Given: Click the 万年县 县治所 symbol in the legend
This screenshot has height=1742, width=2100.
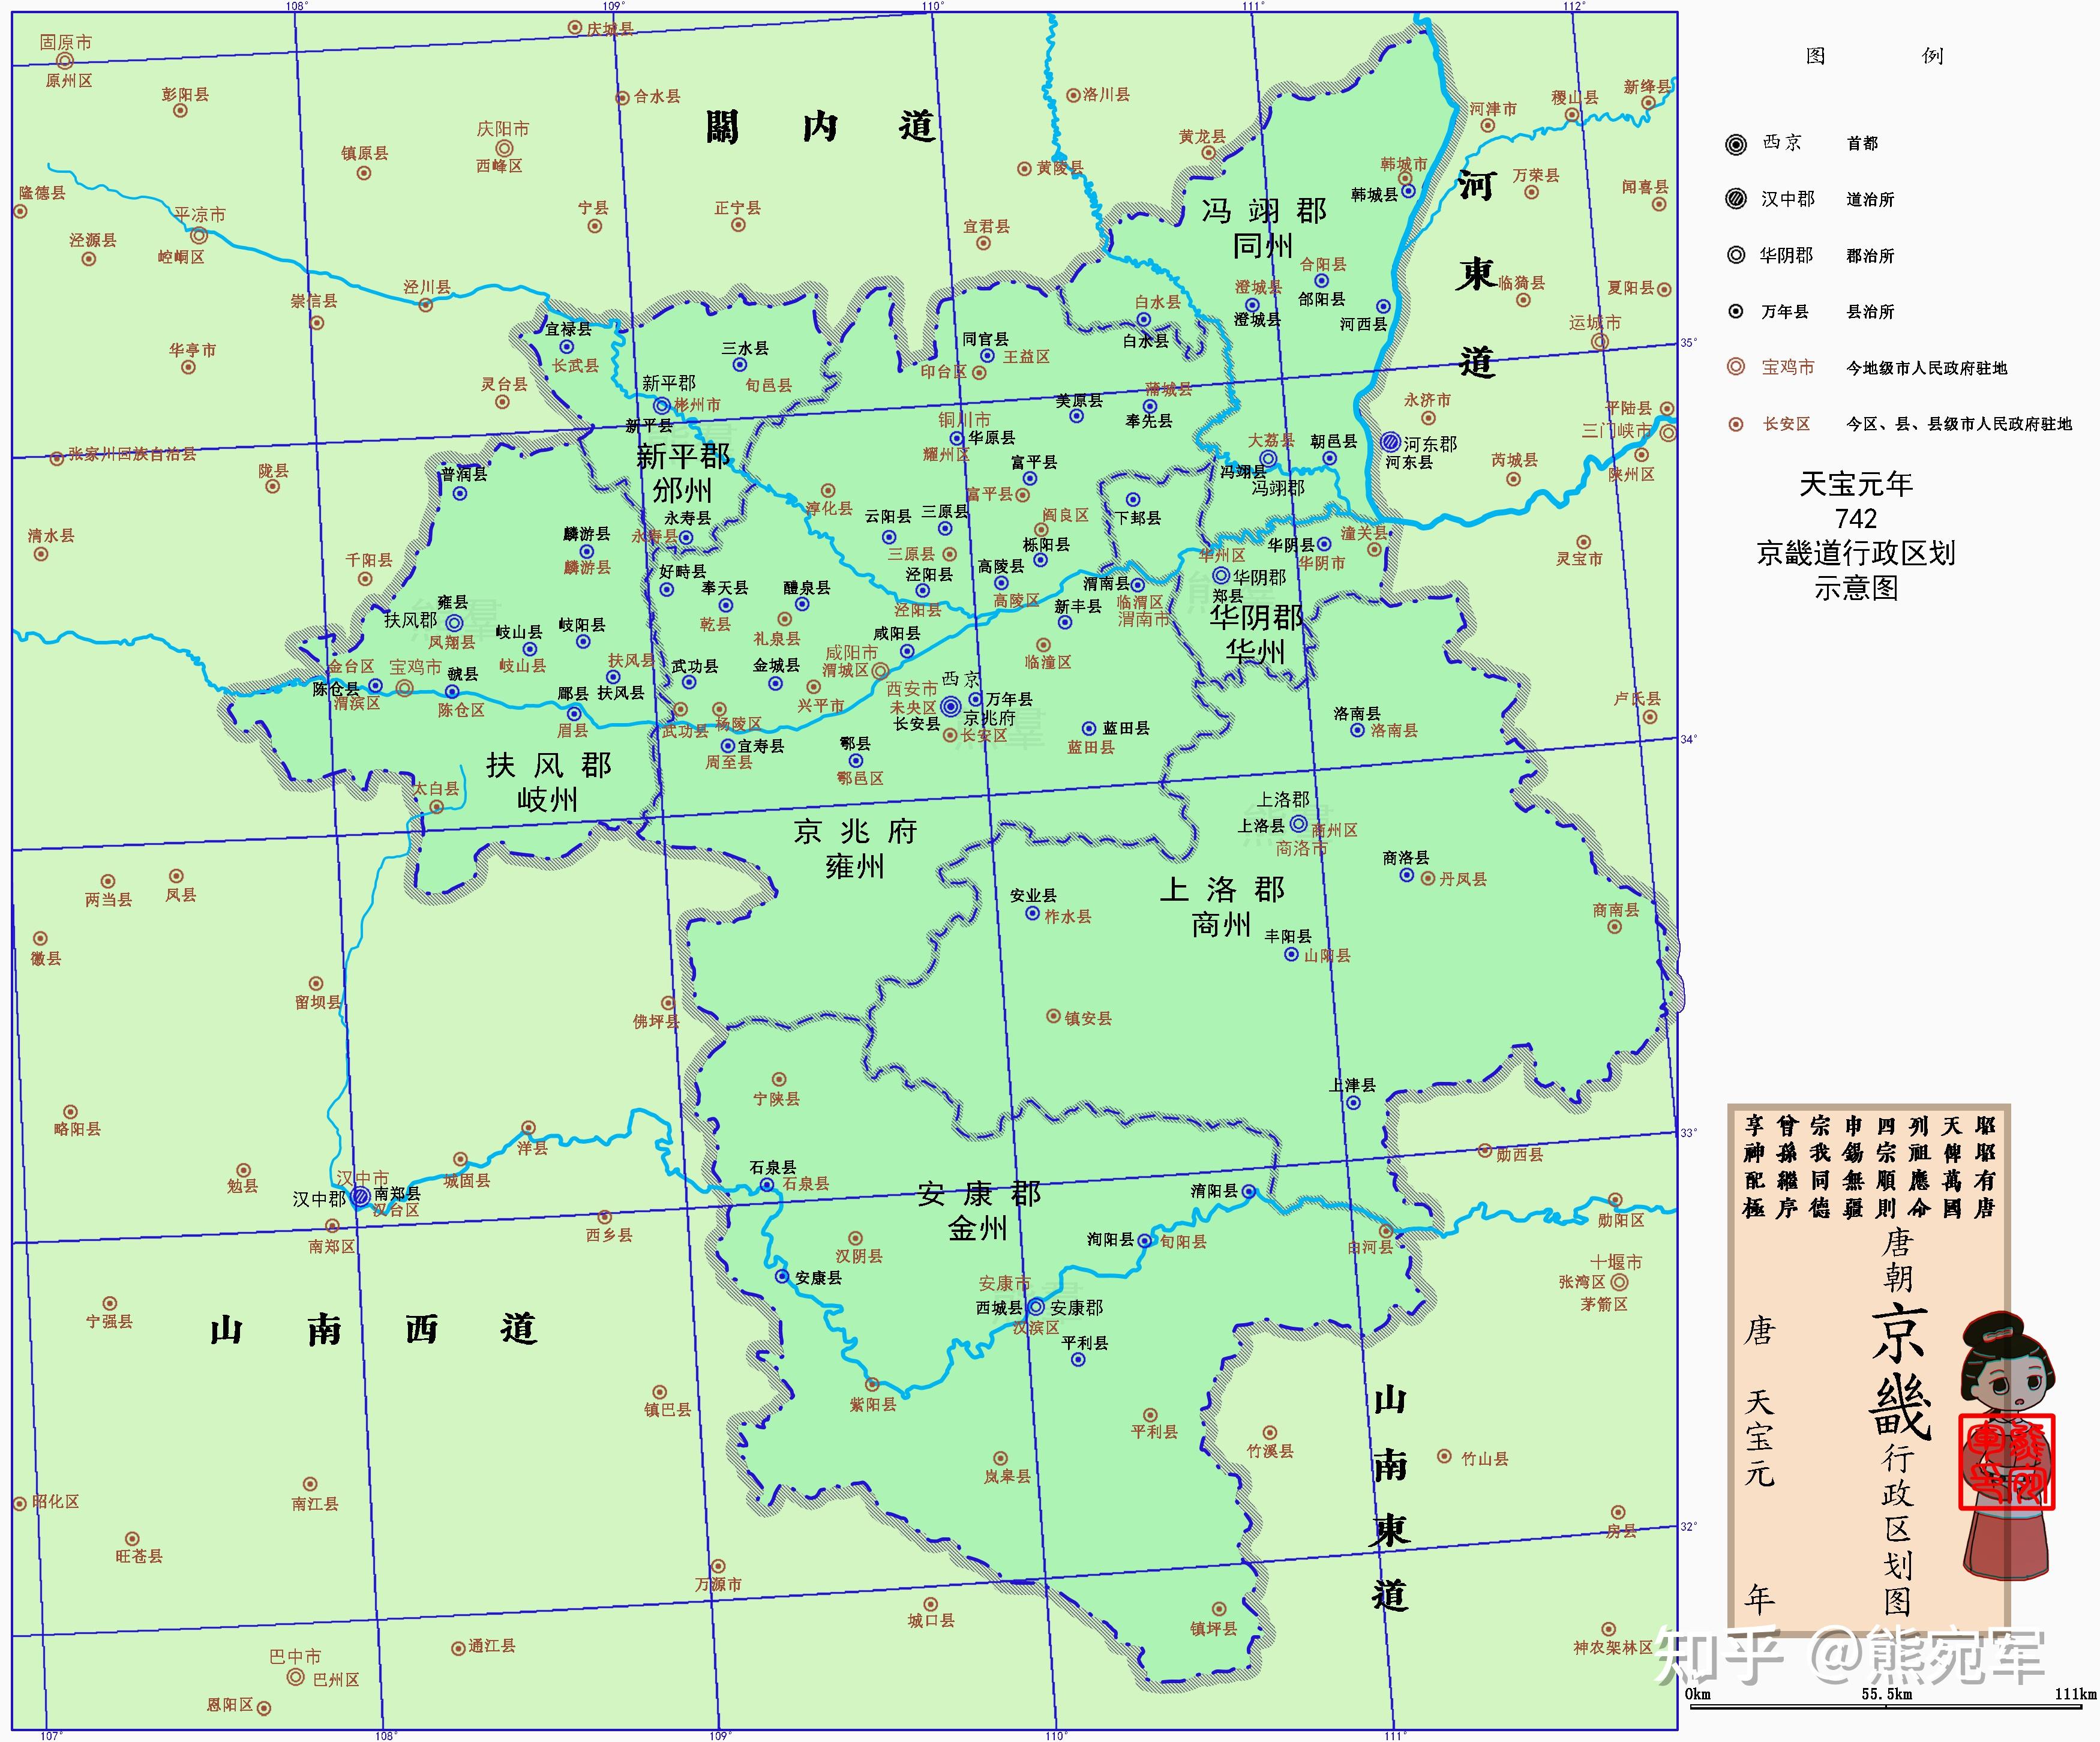Looking at the screenshot, I should 1736,311.
